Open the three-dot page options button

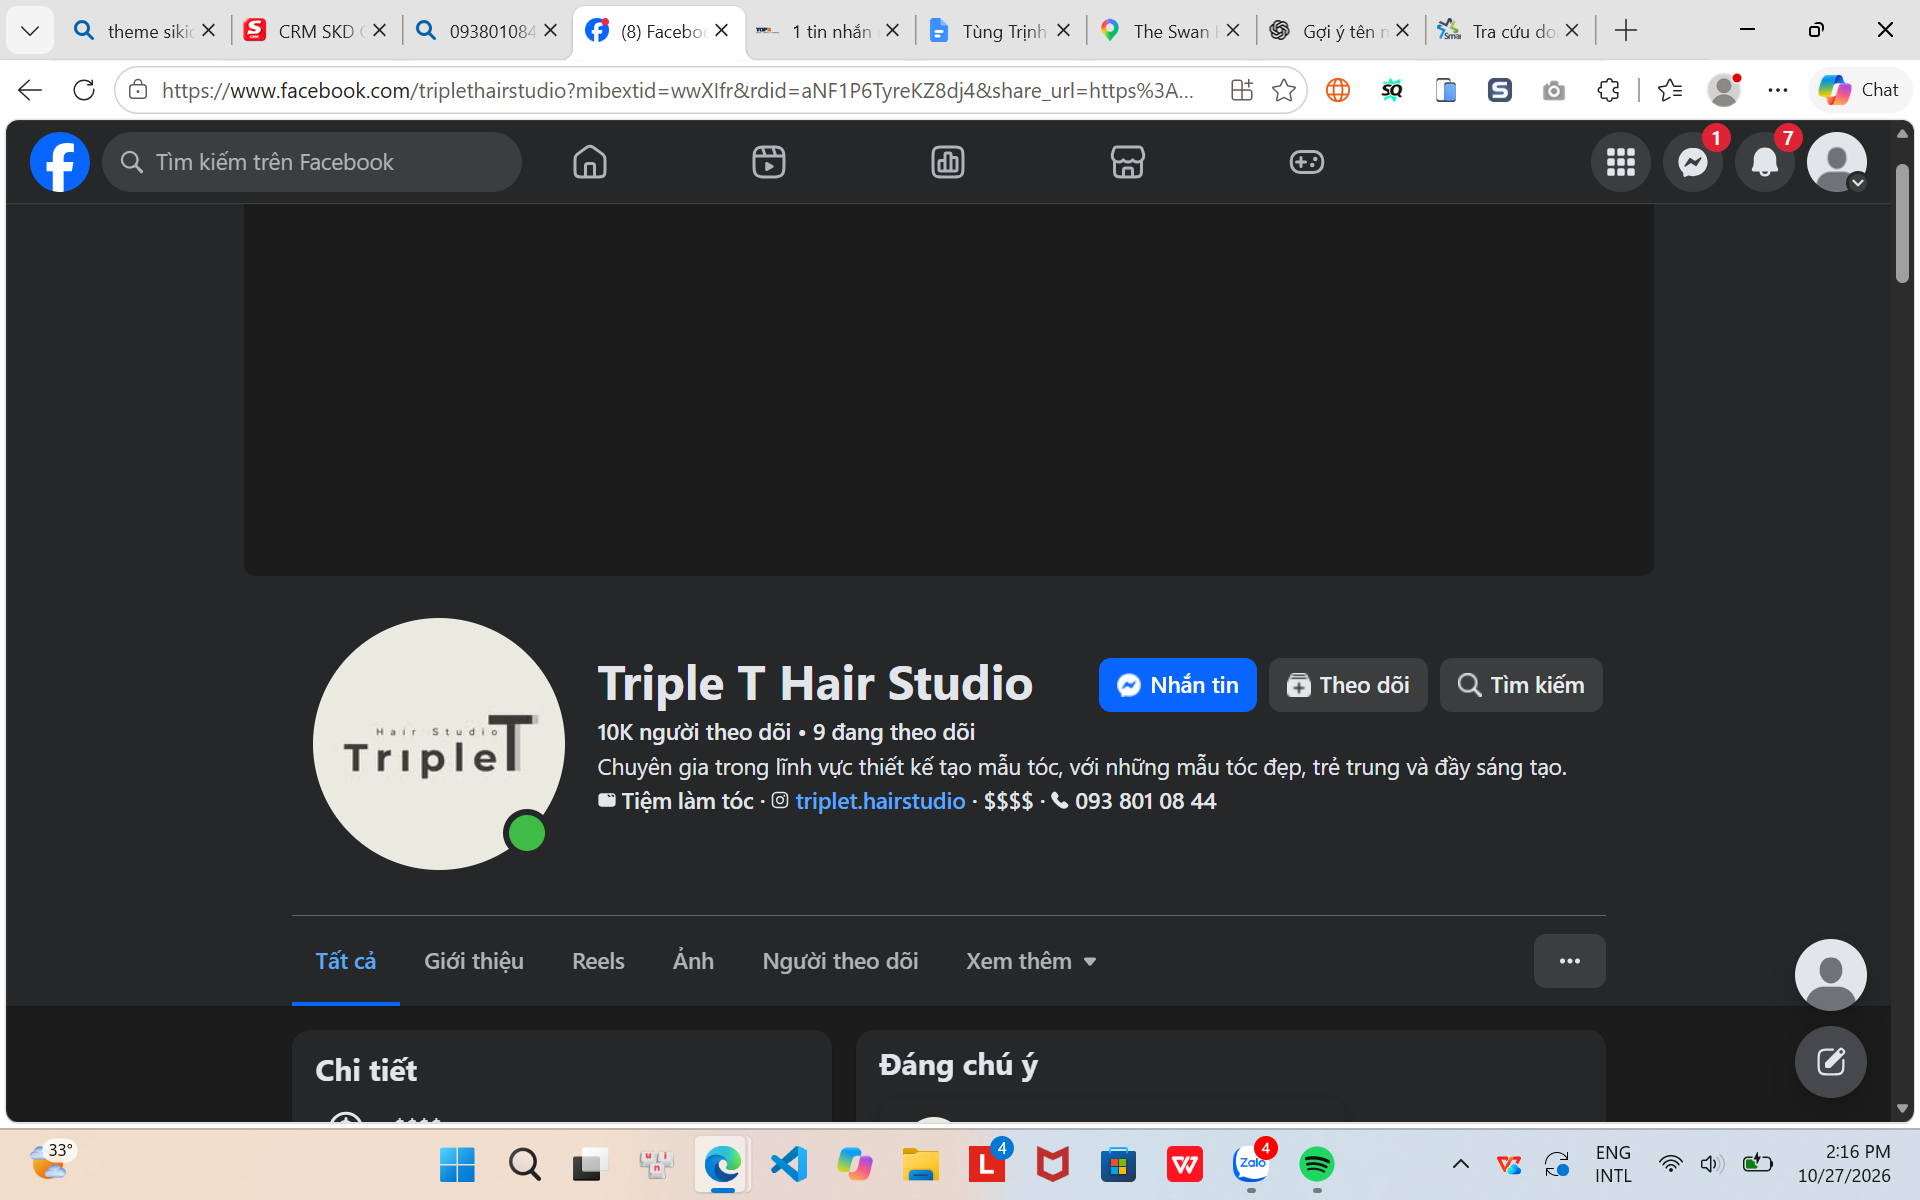tap(1570, 961)
